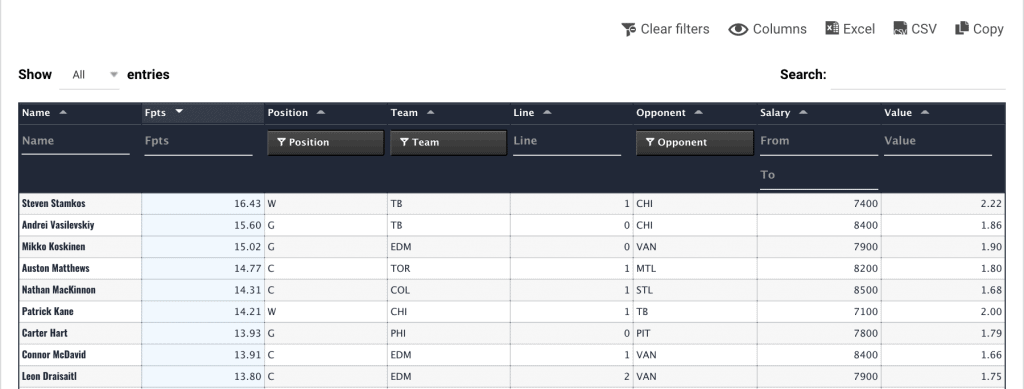The width and height of the screenshot is (1024, 389).
Task: Click the Copy documents icon
Action: [961, 29]
